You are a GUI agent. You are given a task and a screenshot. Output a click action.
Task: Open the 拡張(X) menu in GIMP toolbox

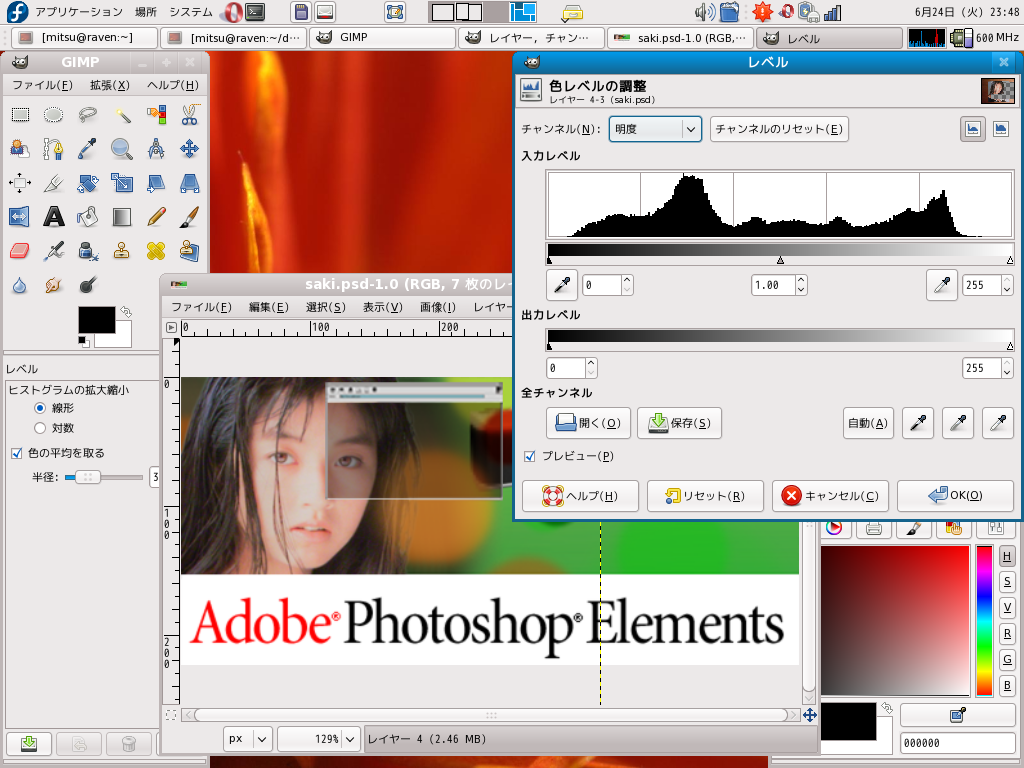click(x=109, y=85)
